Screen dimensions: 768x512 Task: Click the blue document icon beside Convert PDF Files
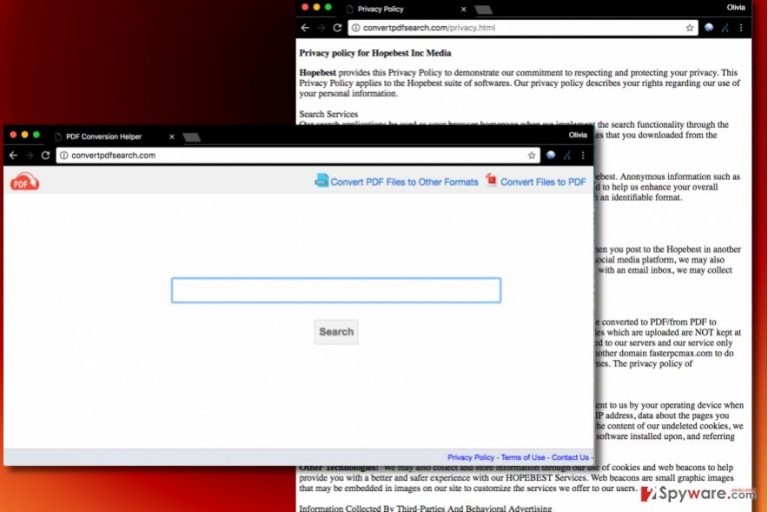coord(321,180)
